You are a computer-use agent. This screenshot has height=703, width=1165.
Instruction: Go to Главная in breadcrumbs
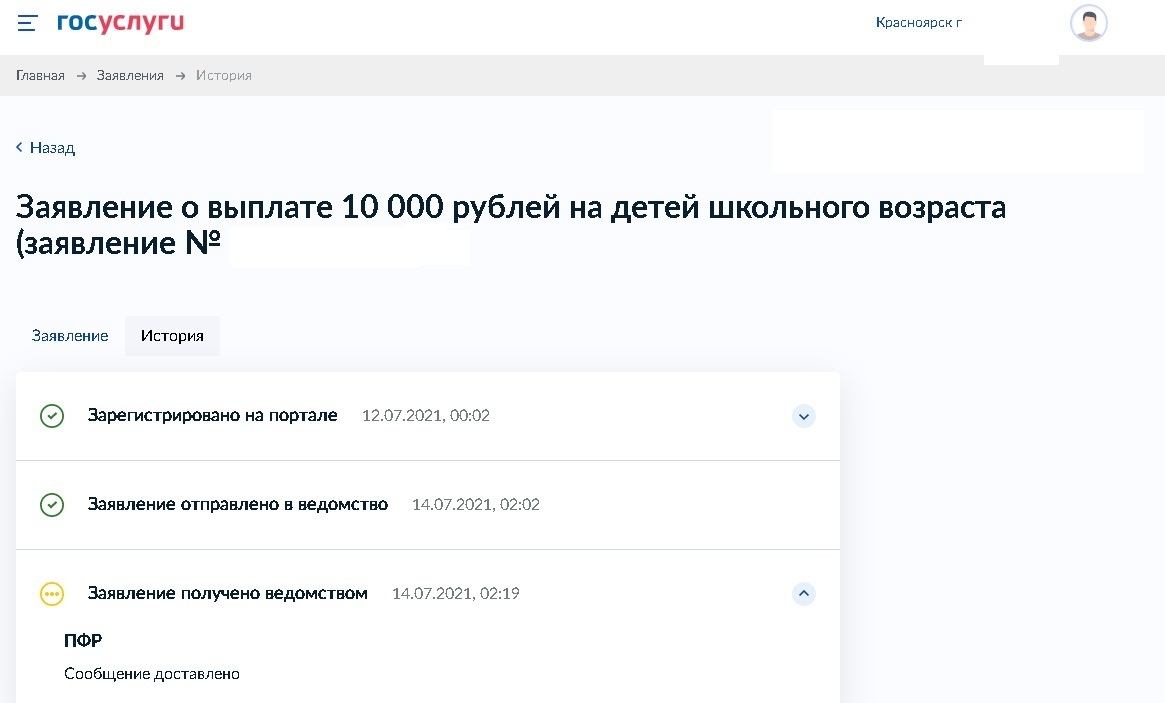coord(40,76)
